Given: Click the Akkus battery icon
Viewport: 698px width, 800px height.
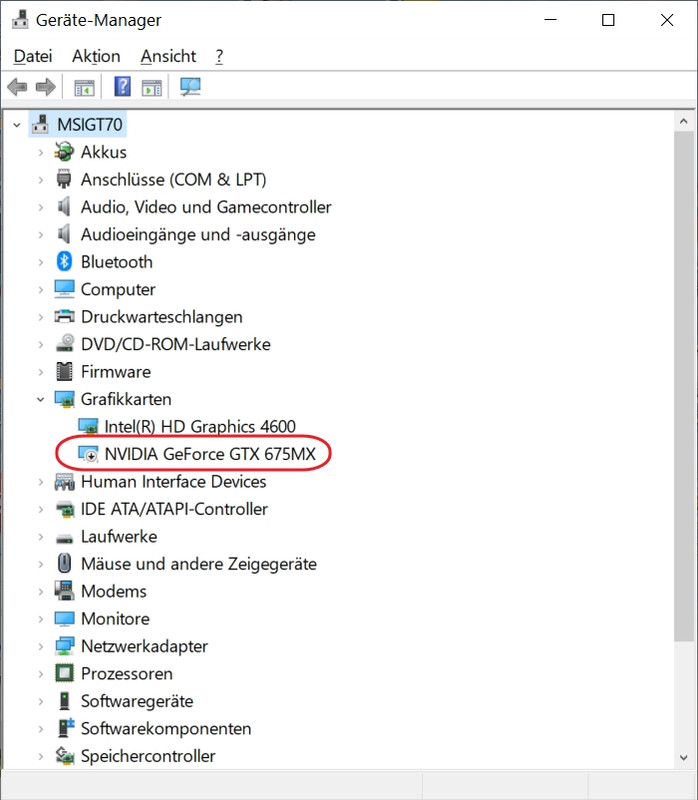Looking at the screenshot, I should 64,152.
